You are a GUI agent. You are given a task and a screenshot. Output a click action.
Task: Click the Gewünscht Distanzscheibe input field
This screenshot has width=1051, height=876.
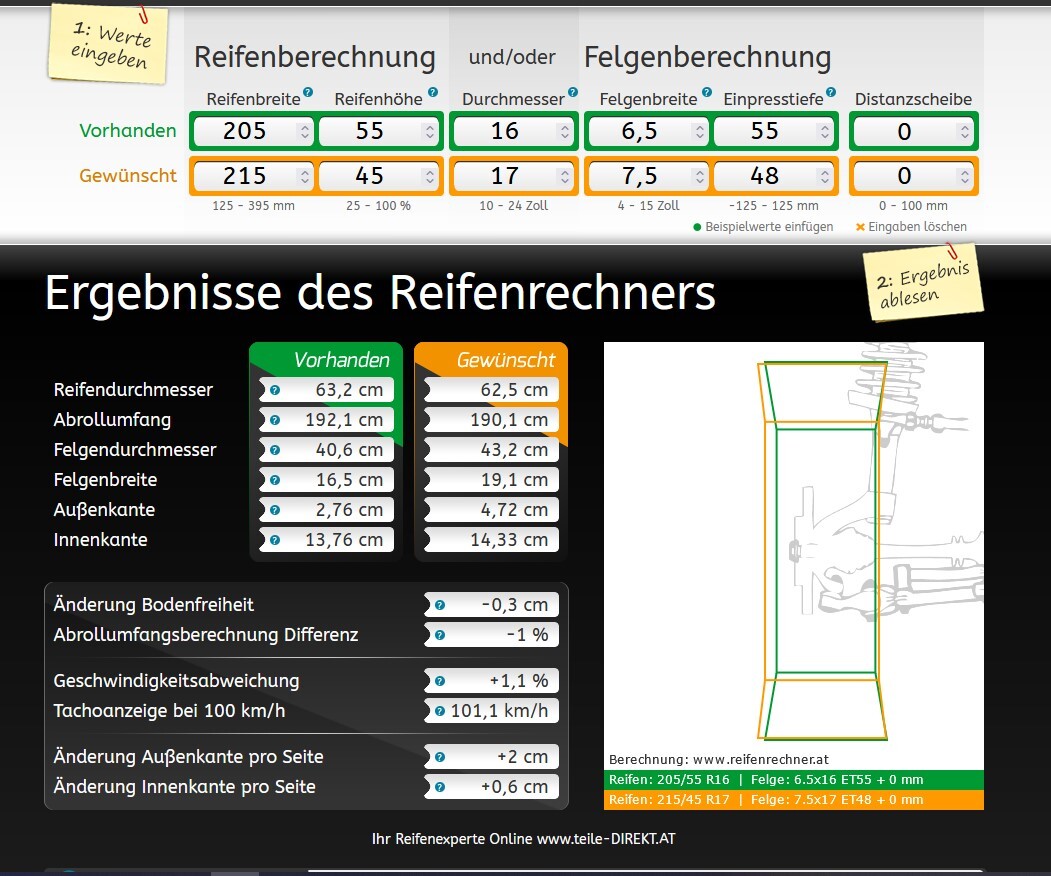pyautogui.click(x=904, y=176)
